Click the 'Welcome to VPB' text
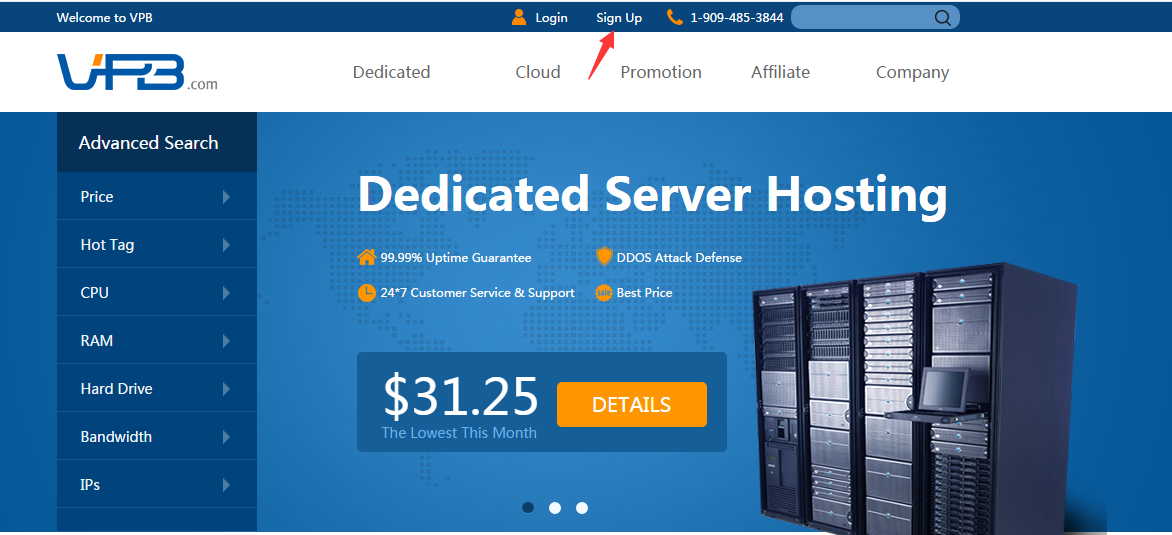 pos(105,18)
